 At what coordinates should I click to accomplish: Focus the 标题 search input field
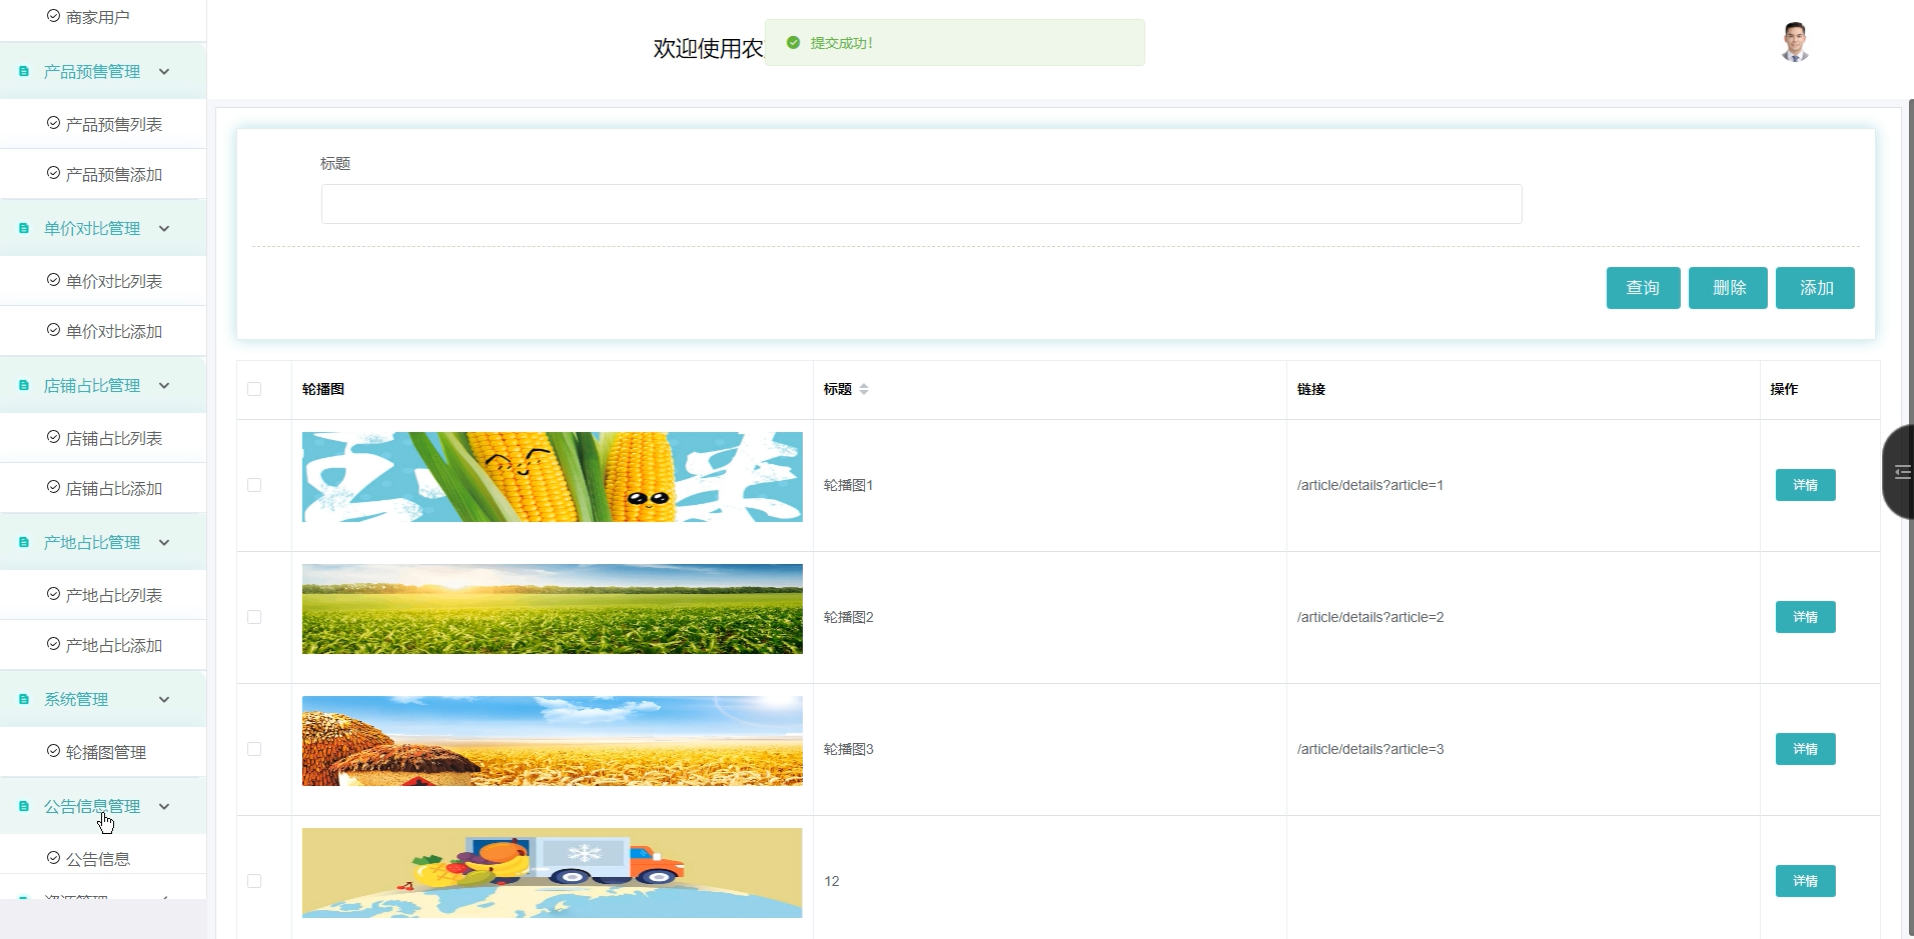click(921, 204)
